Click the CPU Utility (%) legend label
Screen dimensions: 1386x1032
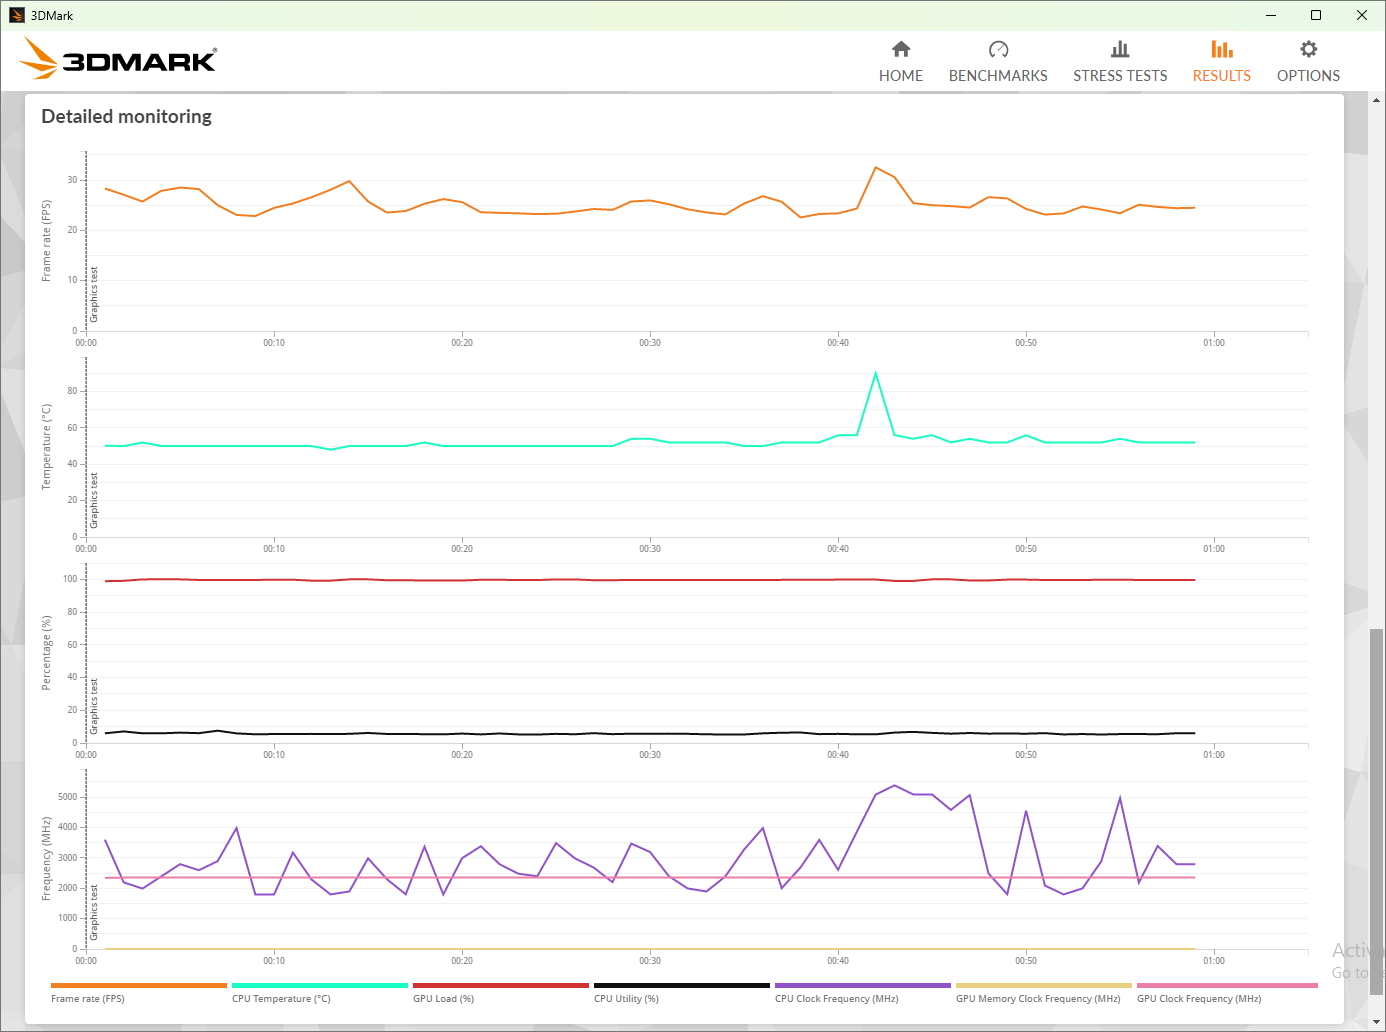tap(626, 998)
